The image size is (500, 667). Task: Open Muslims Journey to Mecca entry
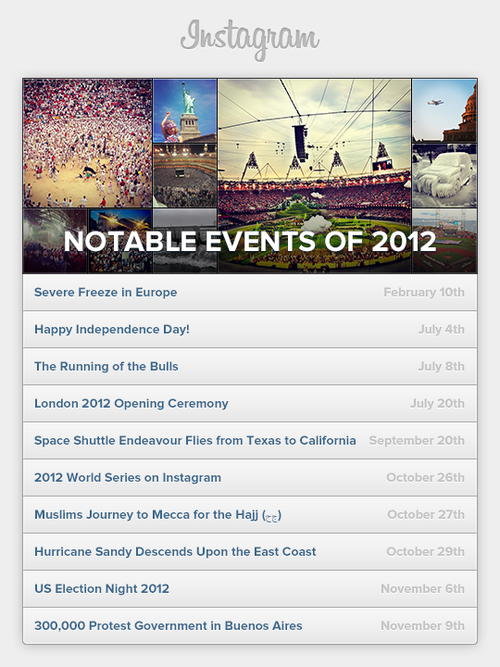click(158, 515)
